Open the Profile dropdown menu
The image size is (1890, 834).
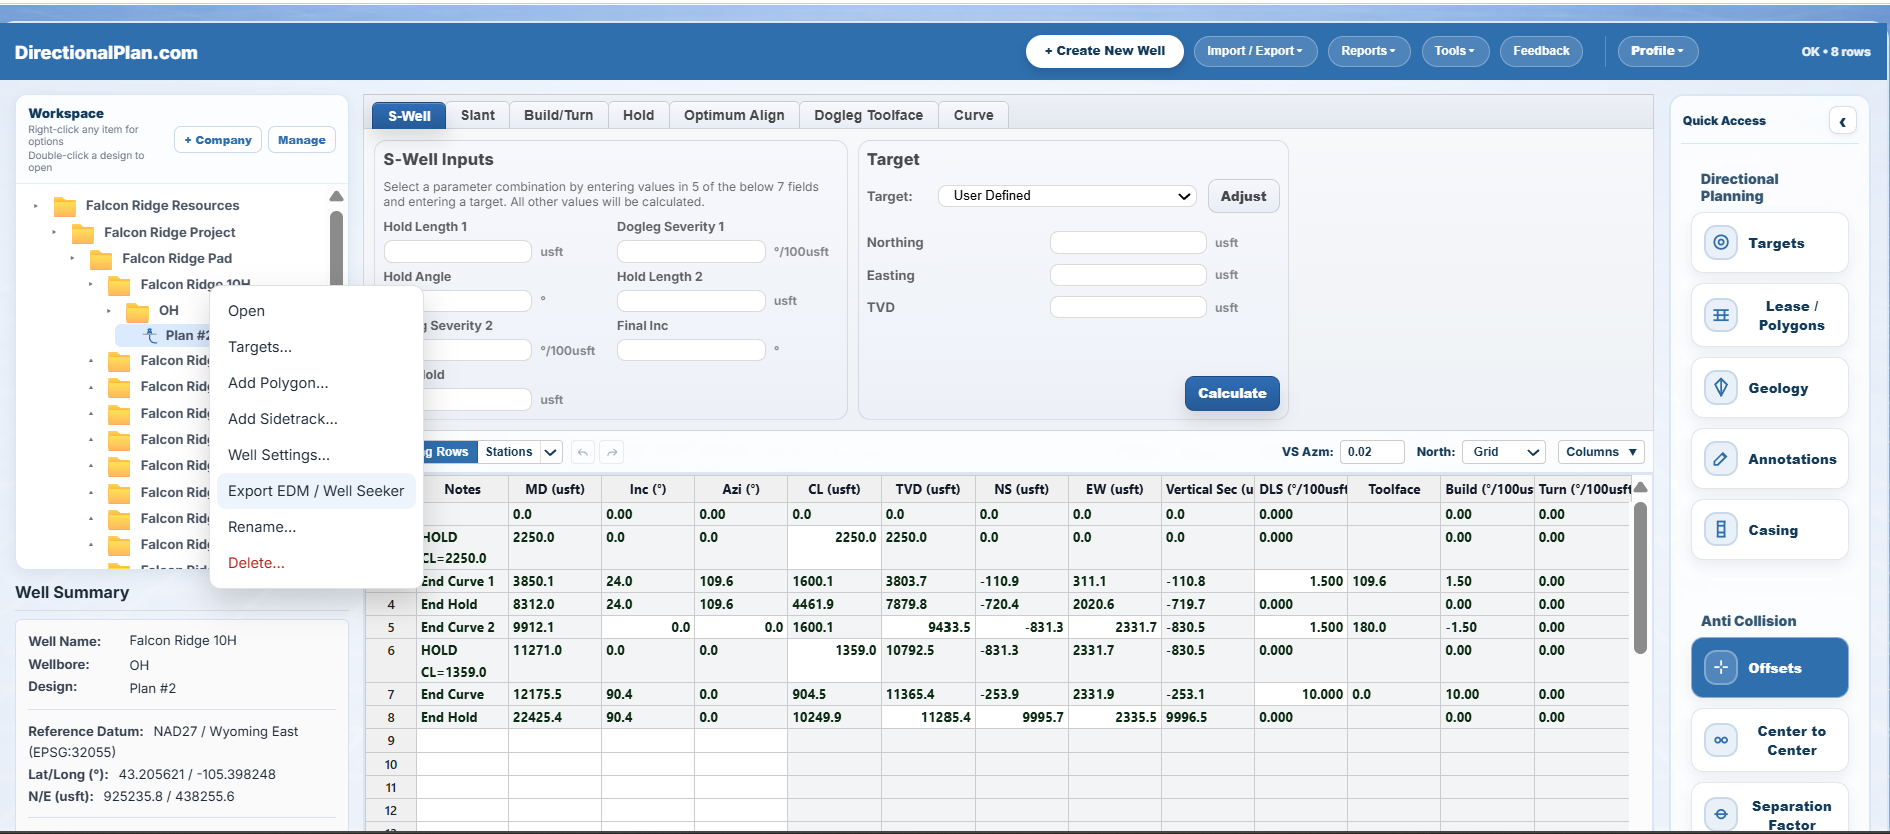[x=1657, y=51]
